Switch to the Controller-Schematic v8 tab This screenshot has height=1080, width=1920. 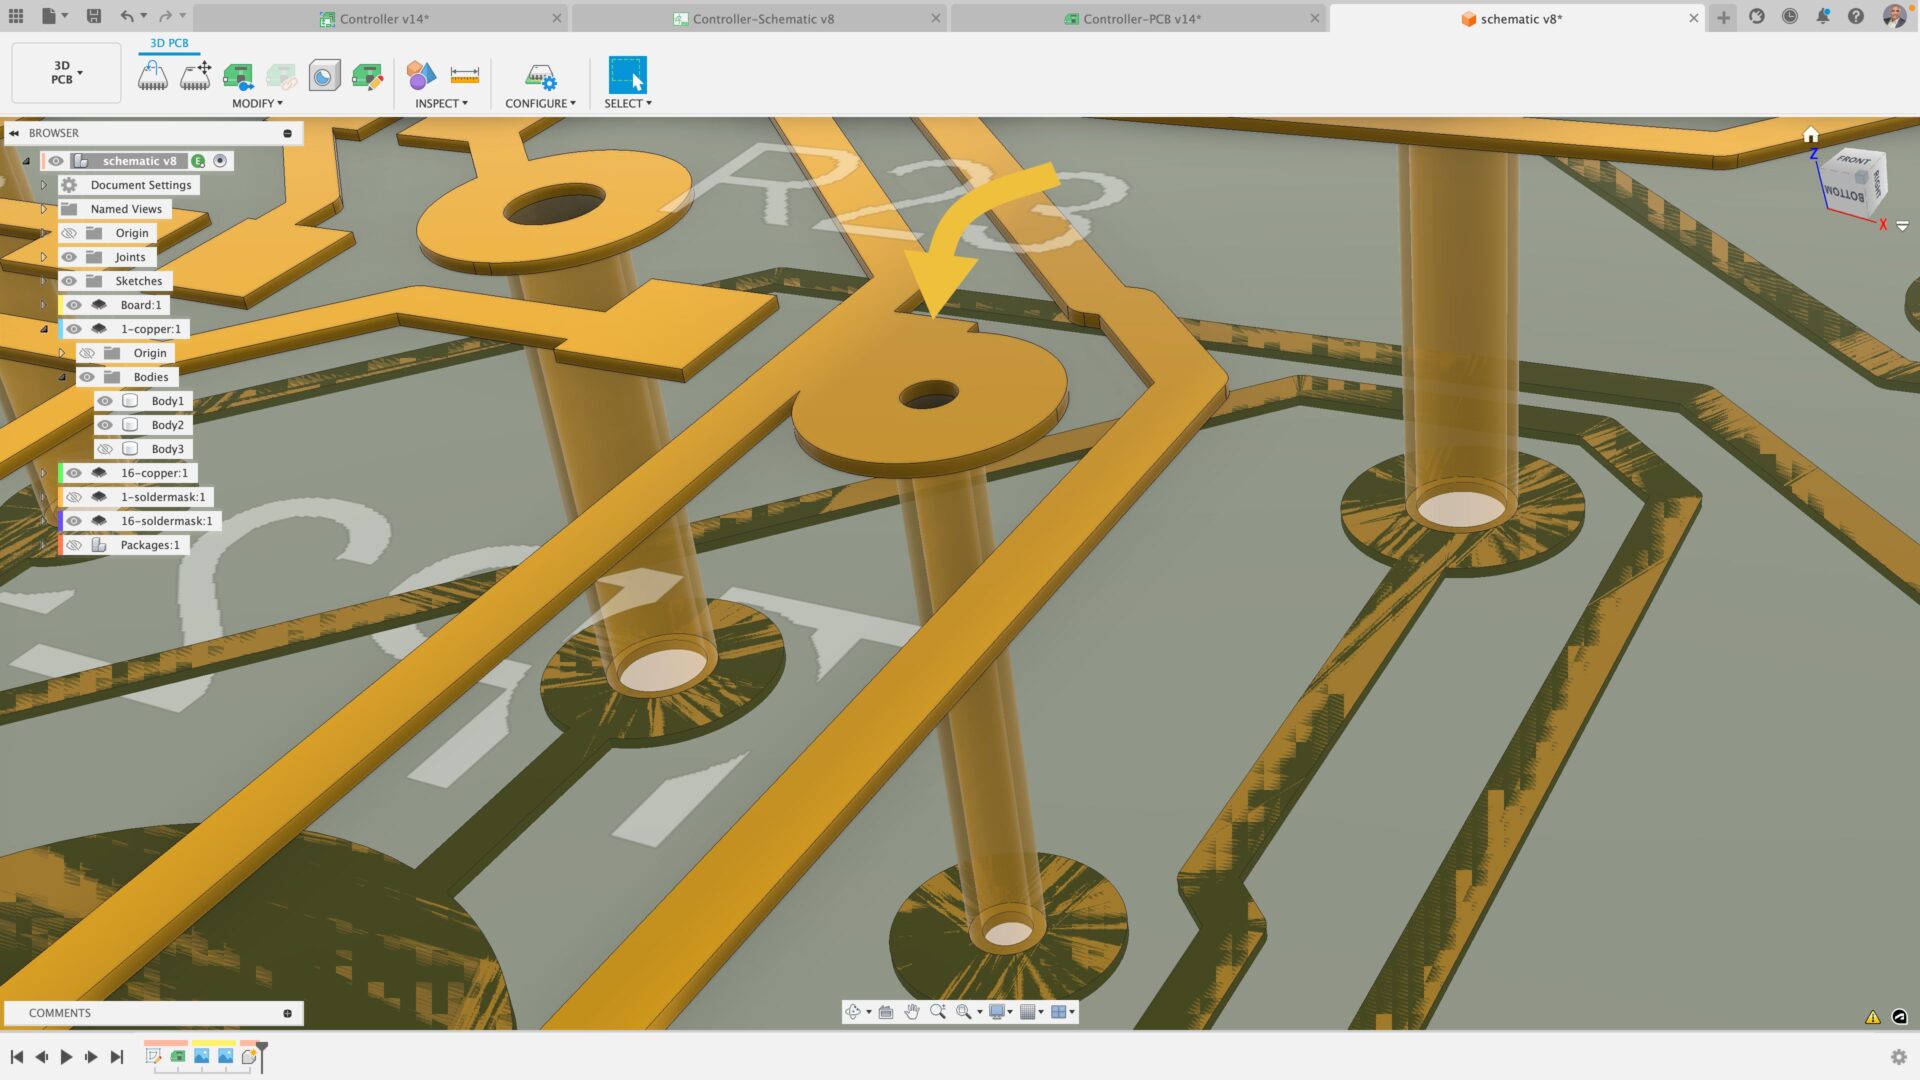(x=762, y=19)
